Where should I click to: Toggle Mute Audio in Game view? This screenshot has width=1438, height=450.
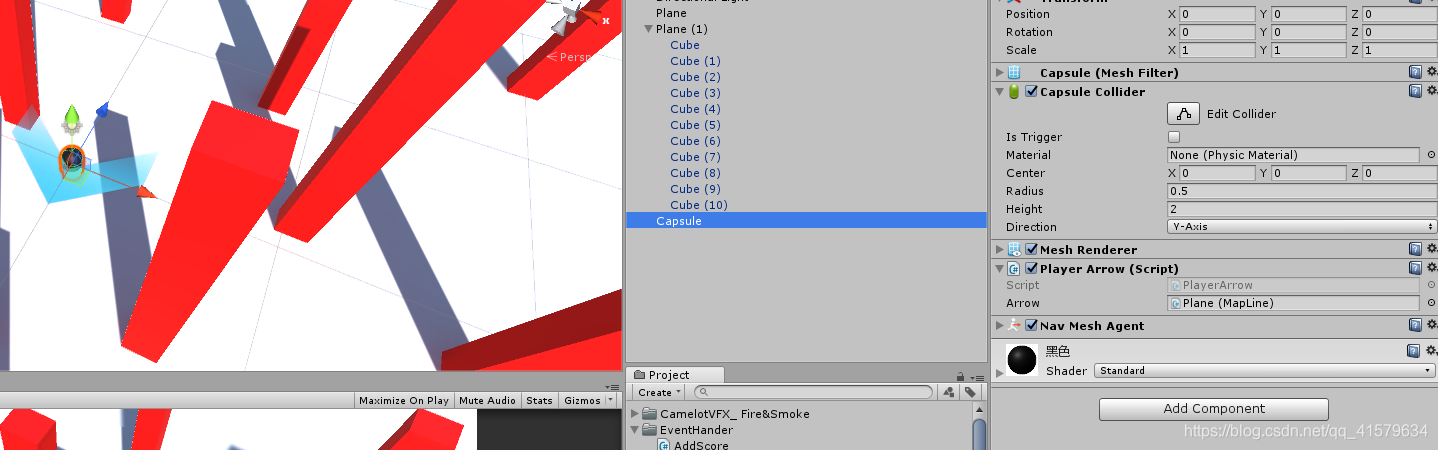point(487,400)
